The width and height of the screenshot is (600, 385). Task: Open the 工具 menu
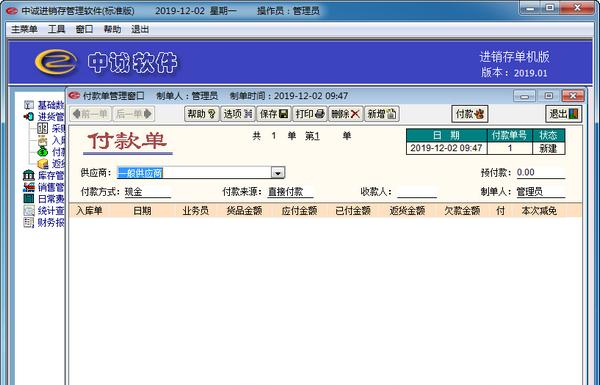56,29
